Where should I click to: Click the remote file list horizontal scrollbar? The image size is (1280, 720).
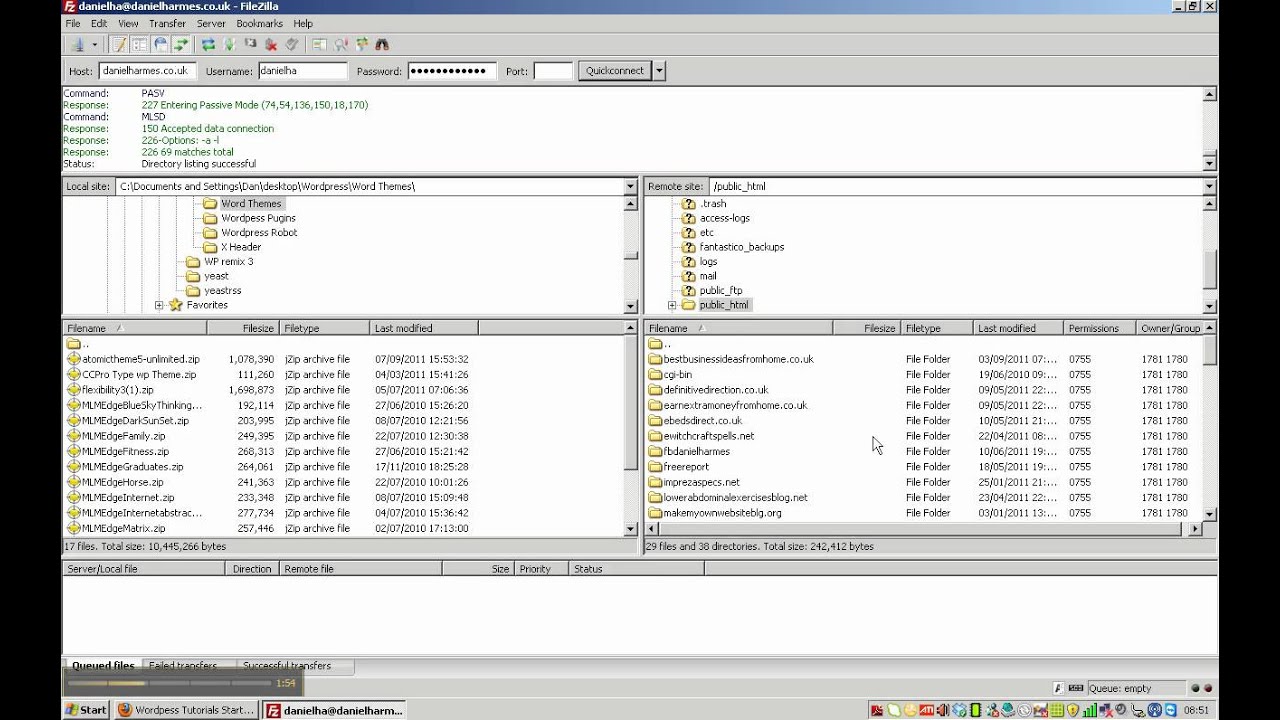tap(923, 529)
